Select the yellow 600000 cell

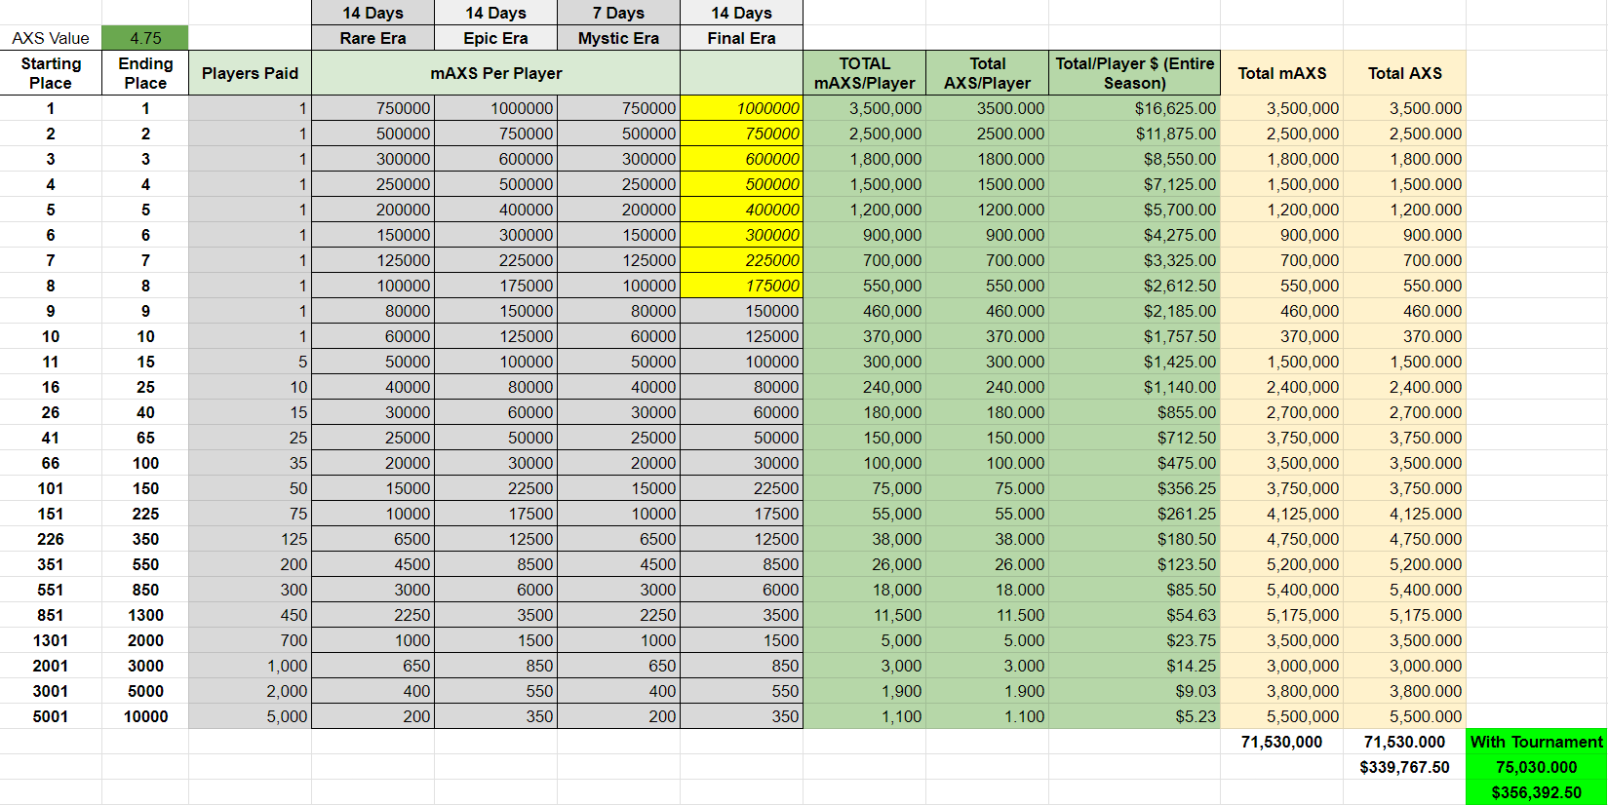(742, 159)
